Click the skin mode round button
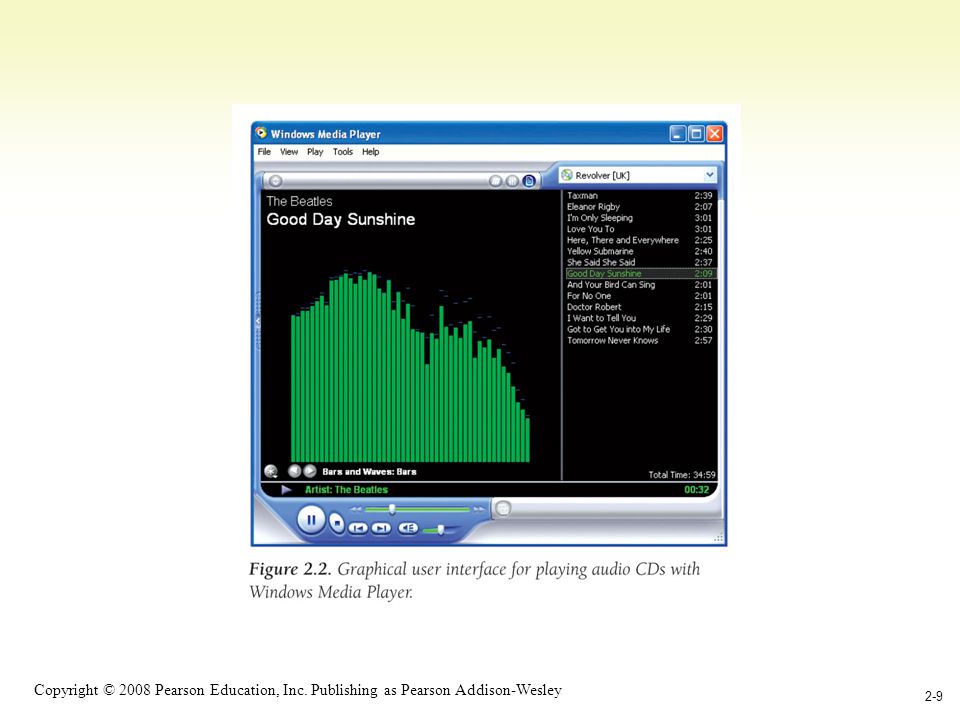 tap(503, 508)
